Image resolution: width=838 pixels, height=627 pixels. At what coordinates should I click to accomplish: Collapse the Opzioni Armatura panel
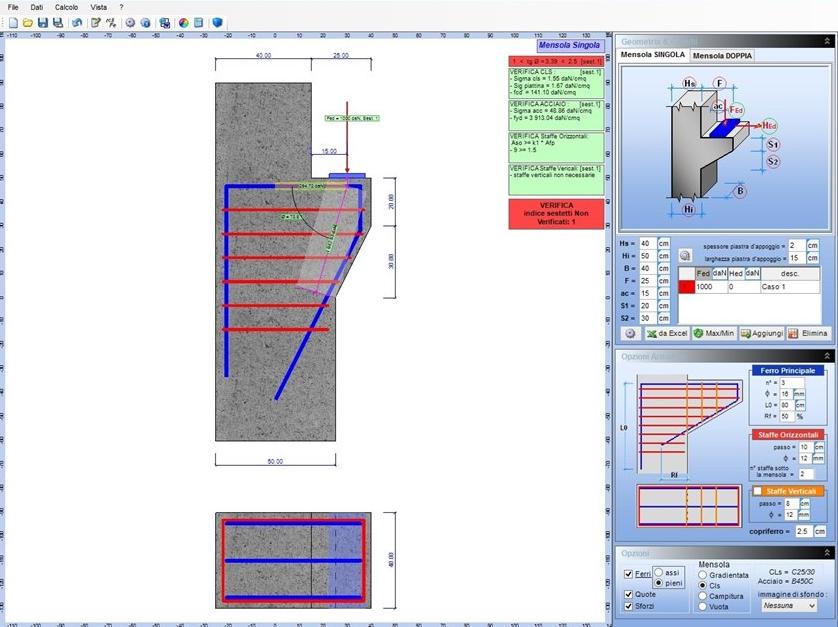(x=827, y=356)
